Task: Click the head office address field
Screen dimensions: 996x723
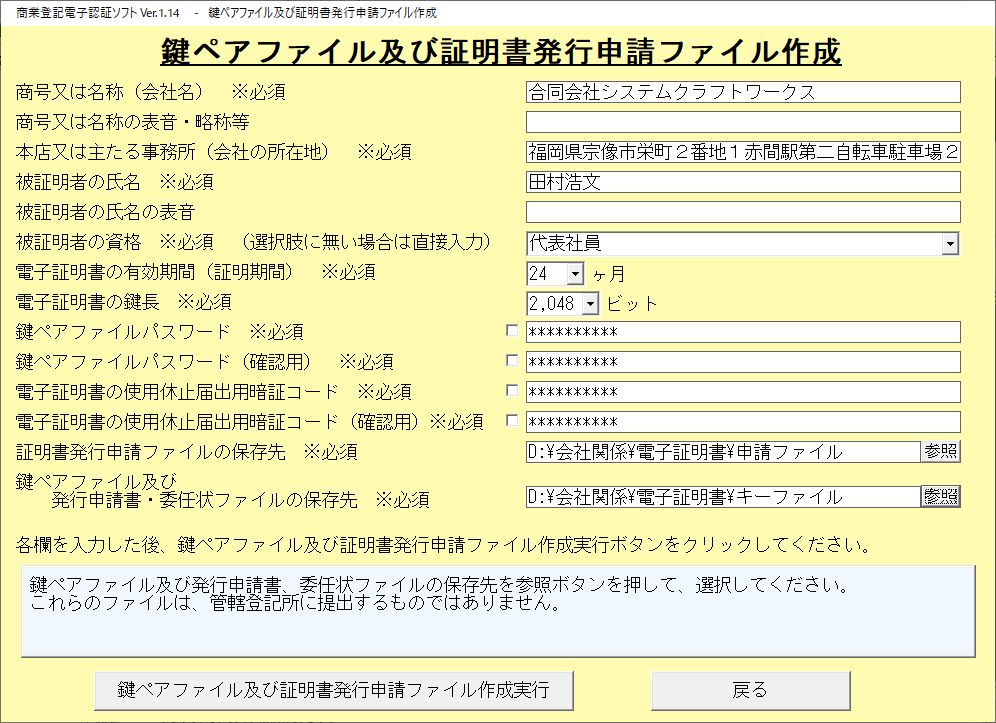Action: [742, 152]
